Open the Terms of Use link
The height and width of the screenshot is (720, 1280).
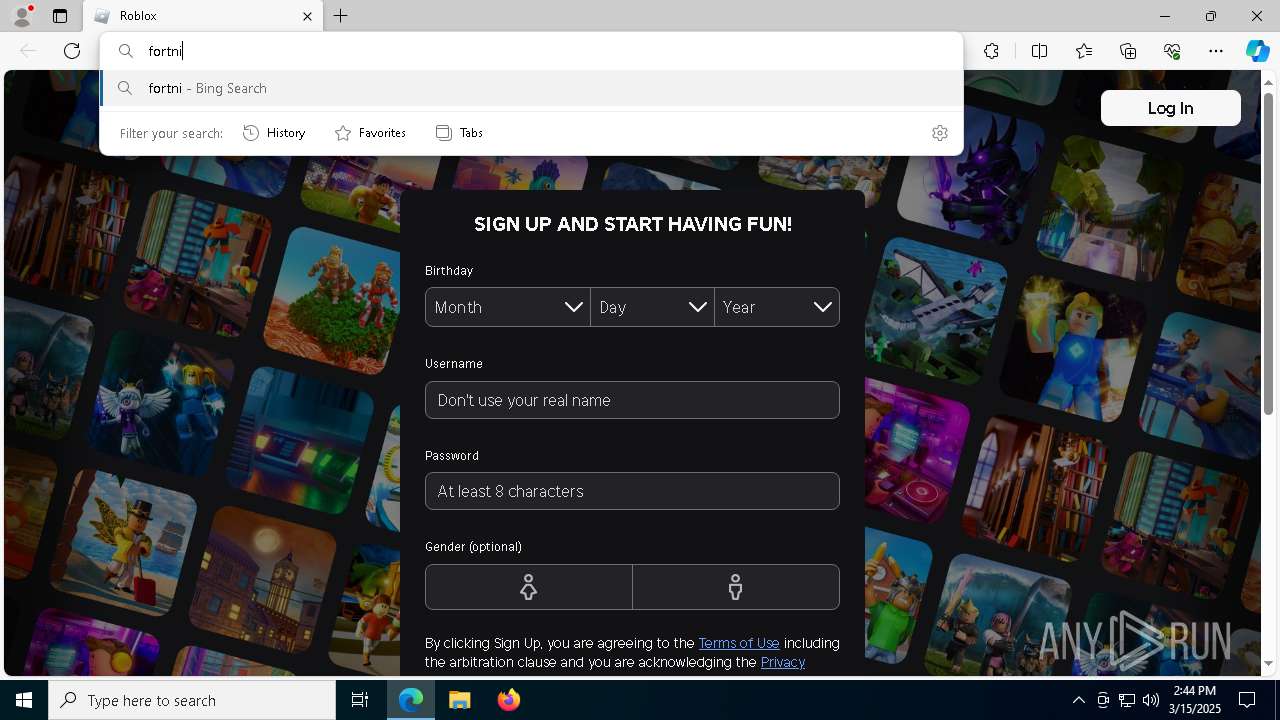coord(739,643)
